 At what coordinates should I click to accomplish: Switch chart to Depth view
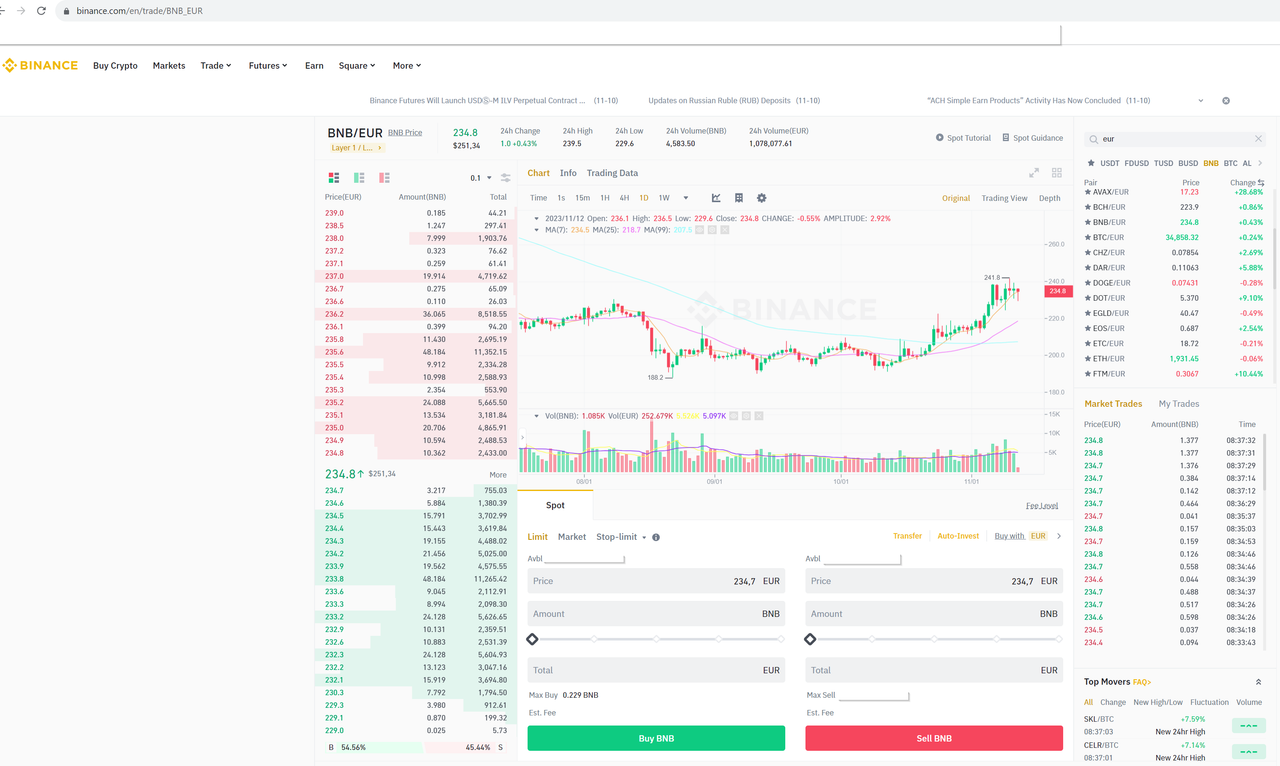click(1049, 198)
